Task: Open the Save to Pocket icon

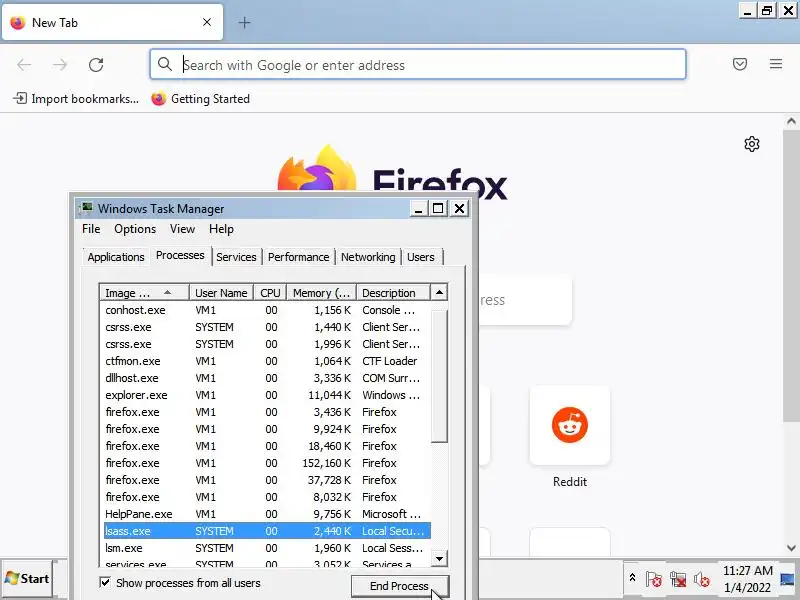Action: [740, 64]
